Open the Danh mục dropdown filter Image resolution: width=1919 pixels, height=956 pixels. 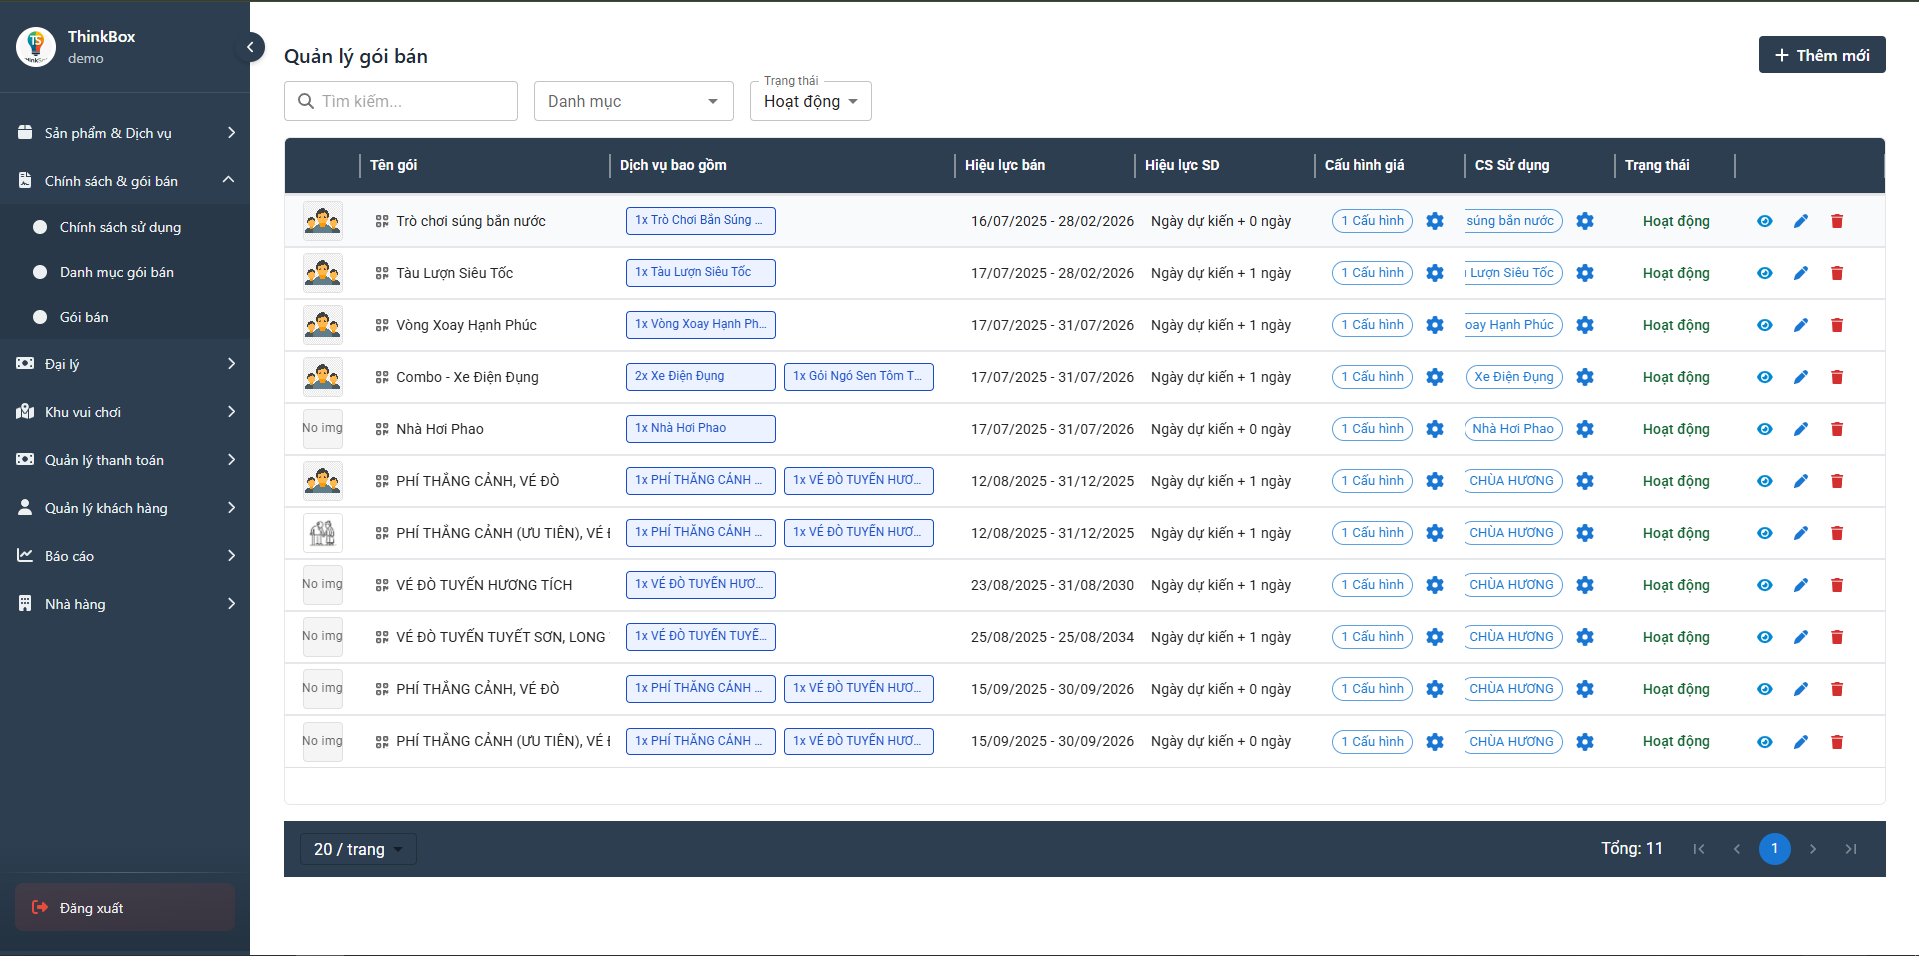coord(633,101)
